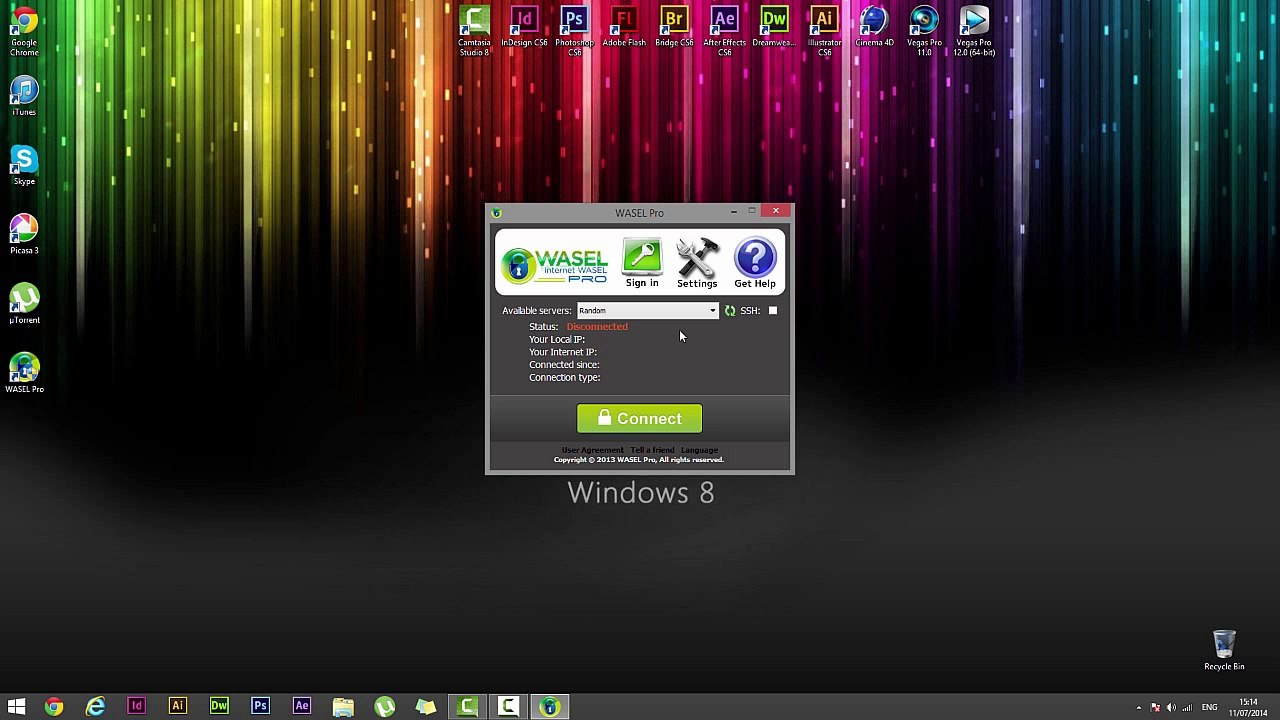Click the InDesign CS6 desktop icon

524,27
